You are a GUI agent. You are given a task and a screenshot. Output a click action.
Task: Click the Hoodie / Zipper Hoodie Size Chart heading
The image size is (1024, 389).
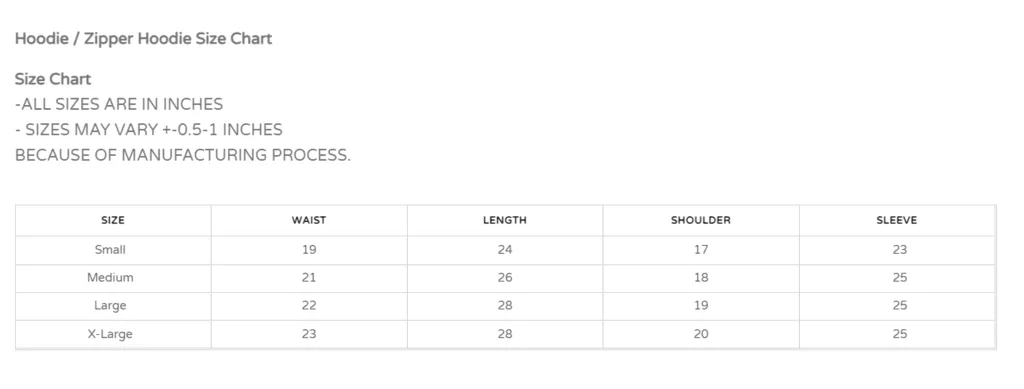144,39
